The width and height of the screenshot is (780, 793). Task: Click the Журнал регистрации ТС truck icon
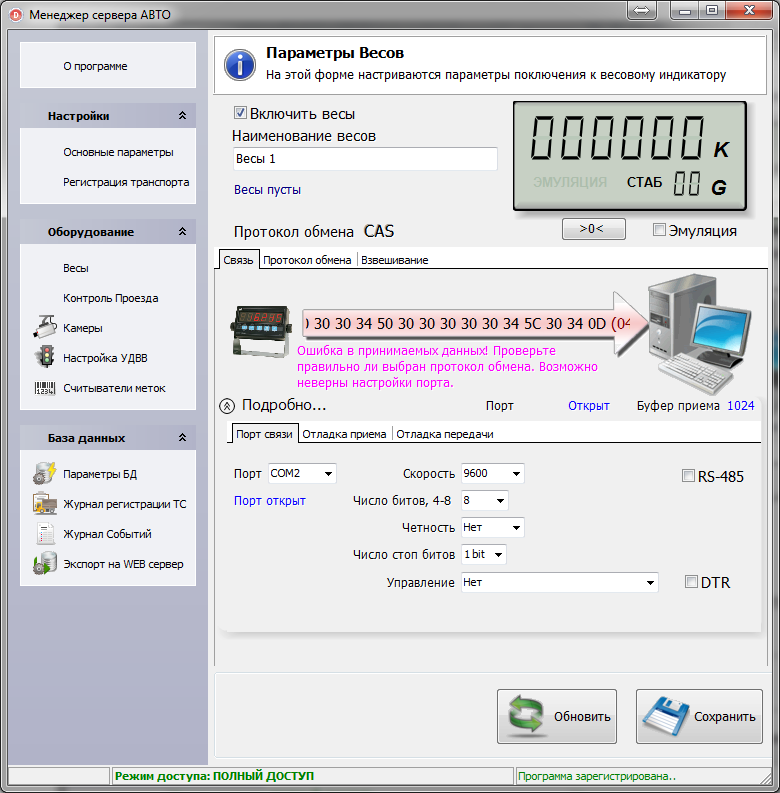coord(44,504)
